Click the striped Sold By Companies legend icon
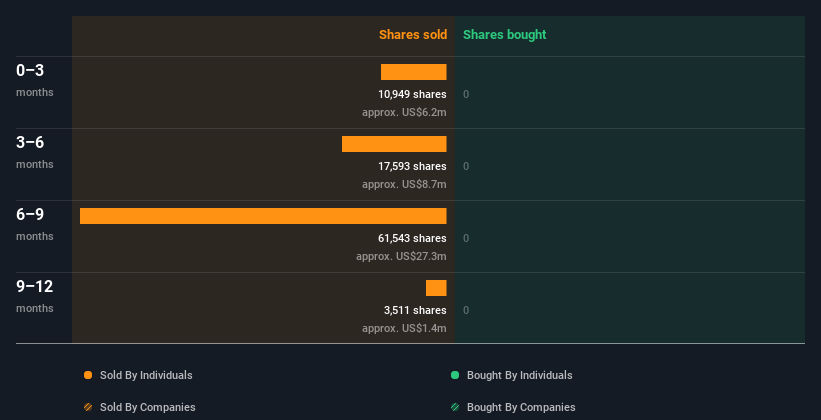Screen dimensions: 821x420 [x=88, y=407]
